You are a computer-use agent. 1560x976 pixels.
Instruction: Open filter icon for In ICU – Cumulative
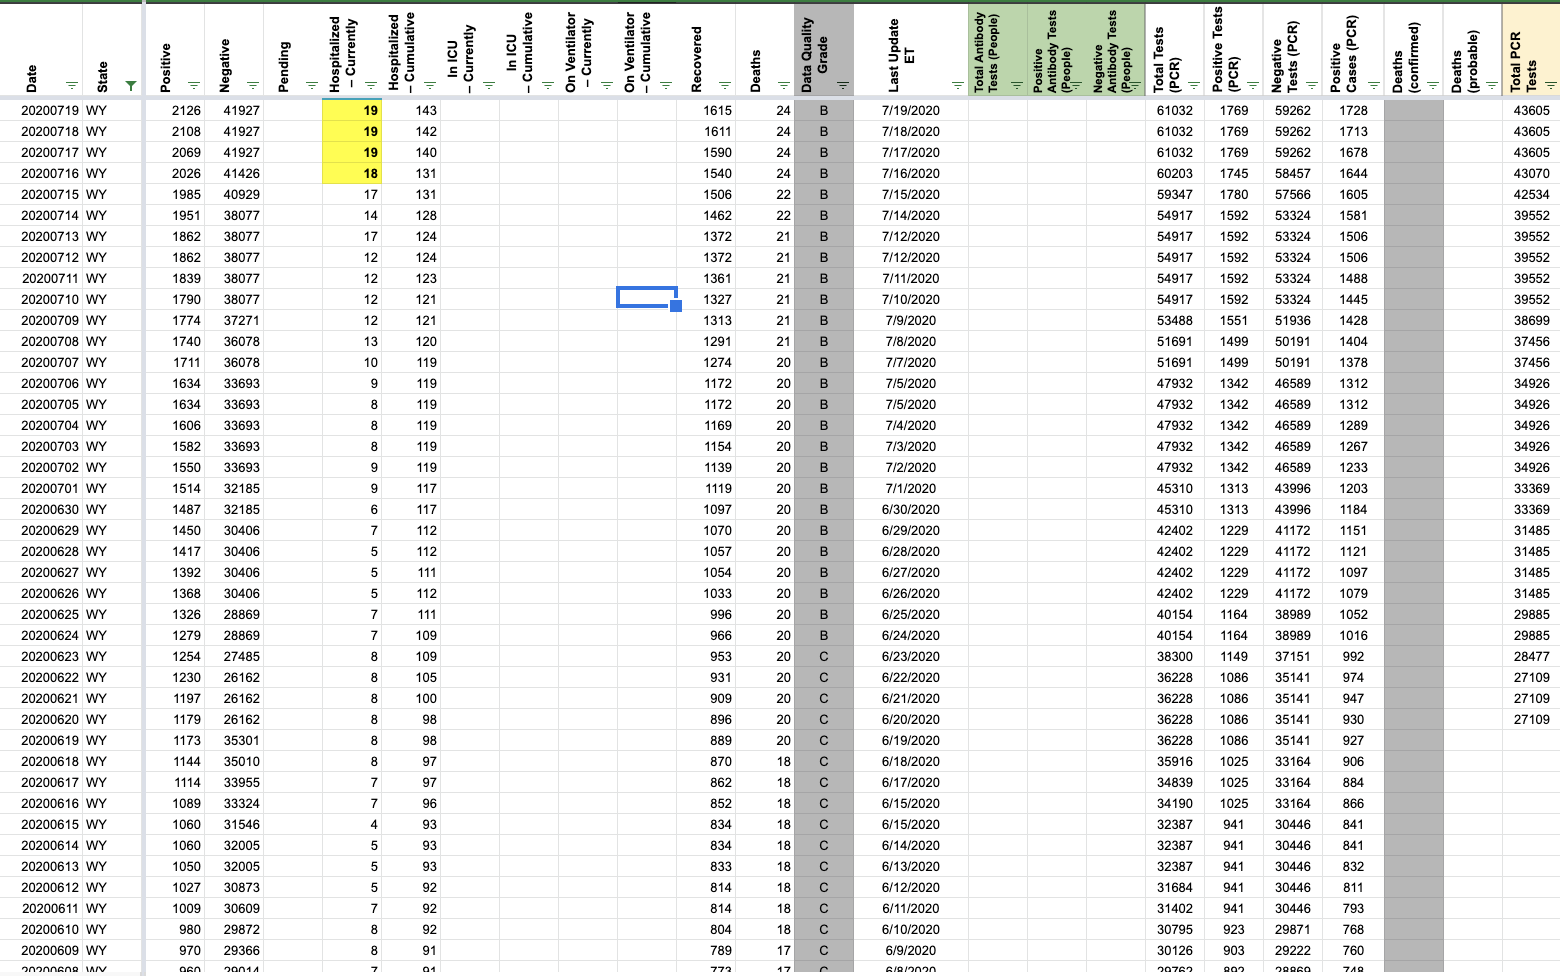[547, 86]
